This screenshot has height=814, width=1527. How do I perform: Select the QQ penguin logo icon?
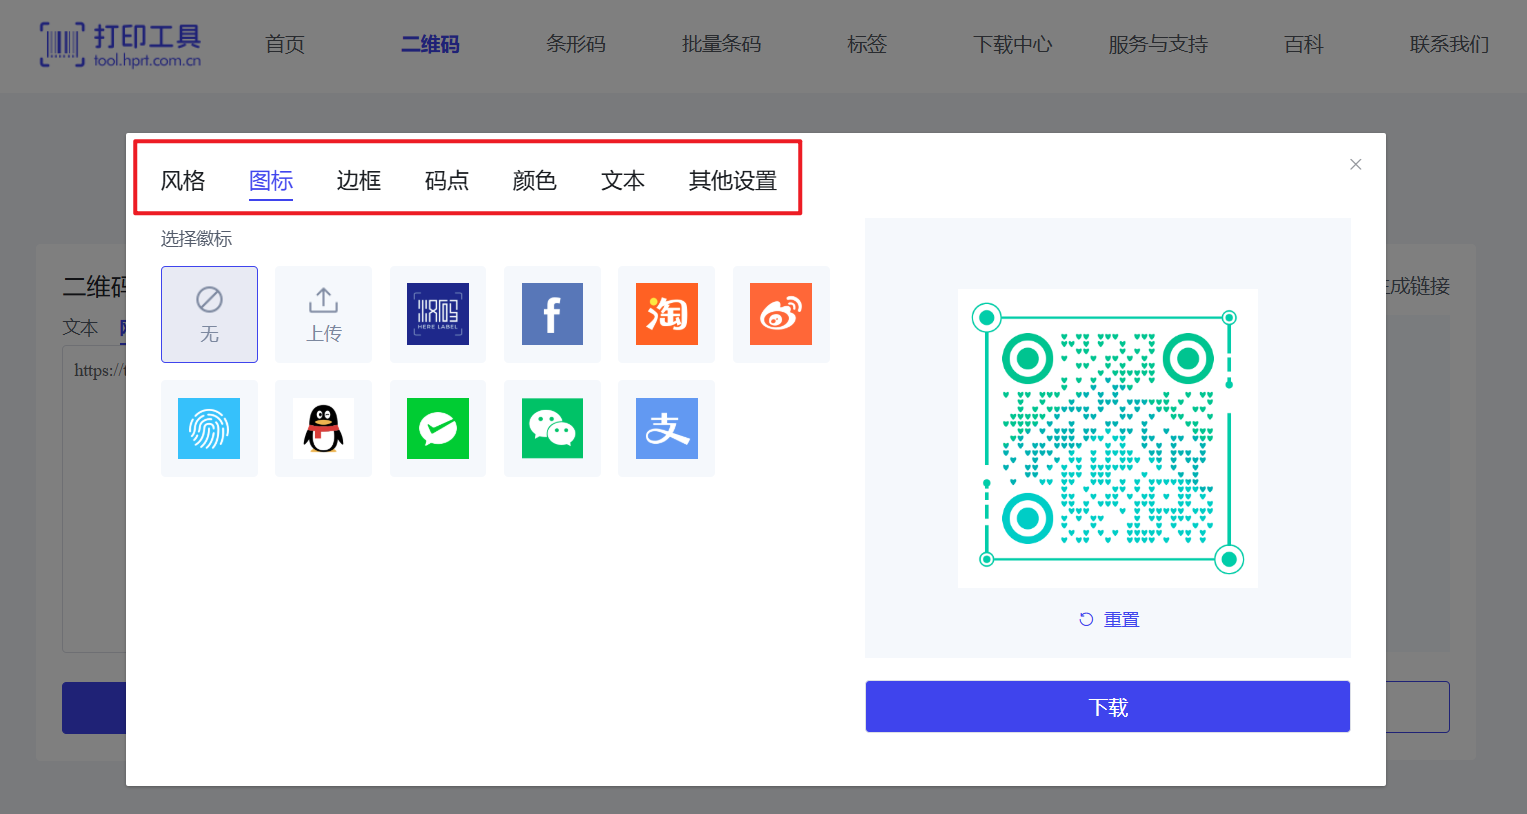pyautogui.click(x=323, y=428)
